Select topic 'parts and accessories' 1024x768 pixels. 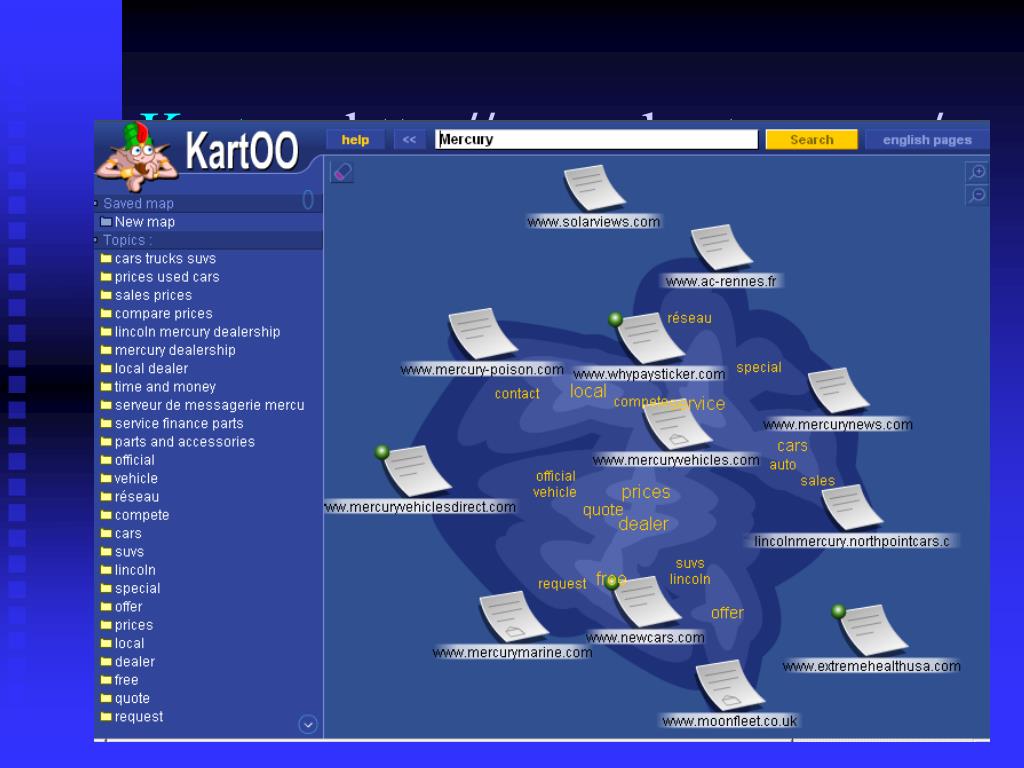click(184, 441)
